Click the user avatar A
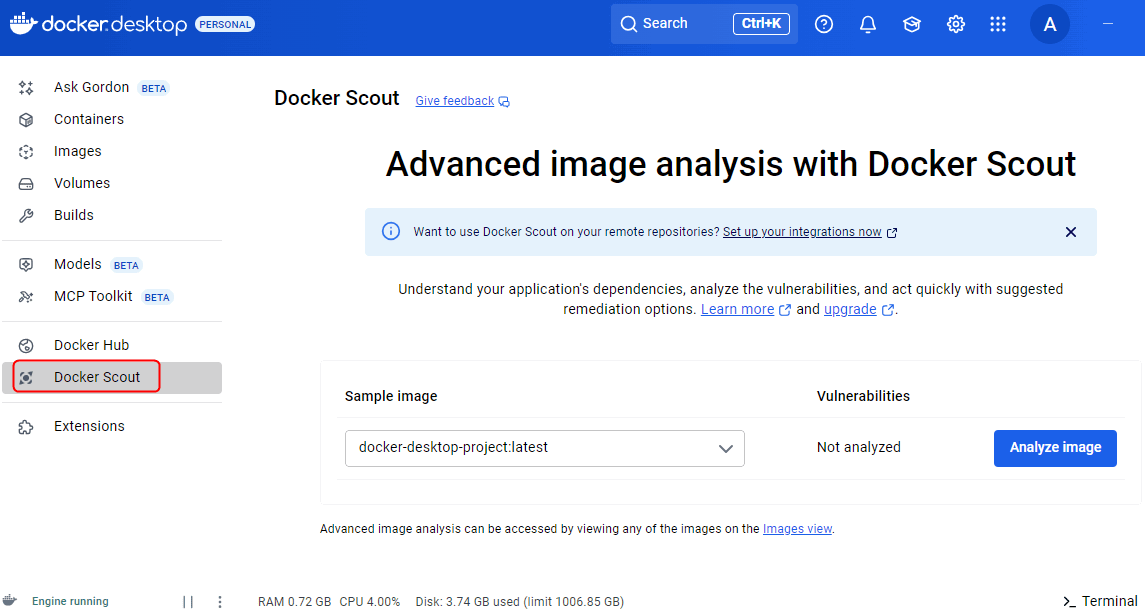1145x616 pixels. point(1050,24)
